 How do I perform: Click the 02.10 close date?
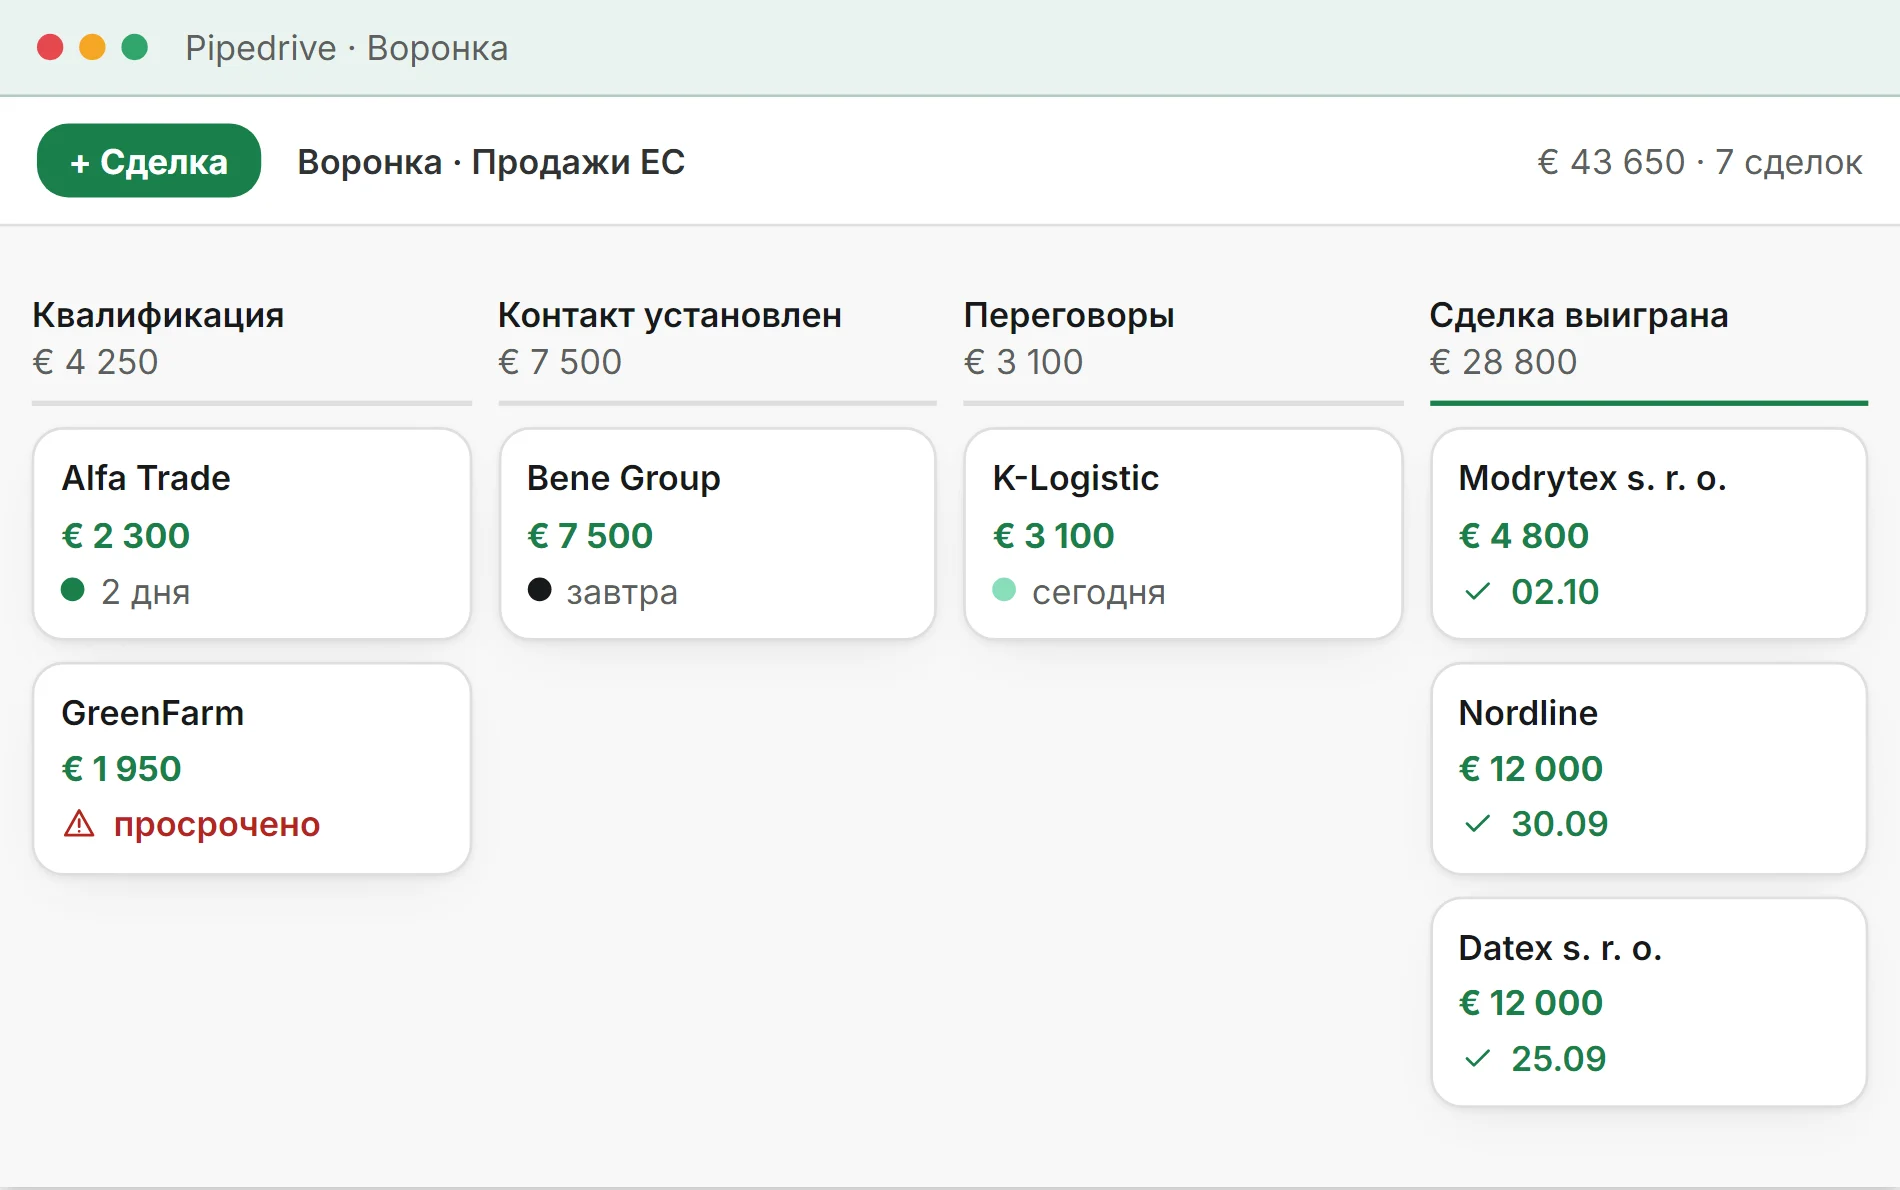(x=1555, y=592)
